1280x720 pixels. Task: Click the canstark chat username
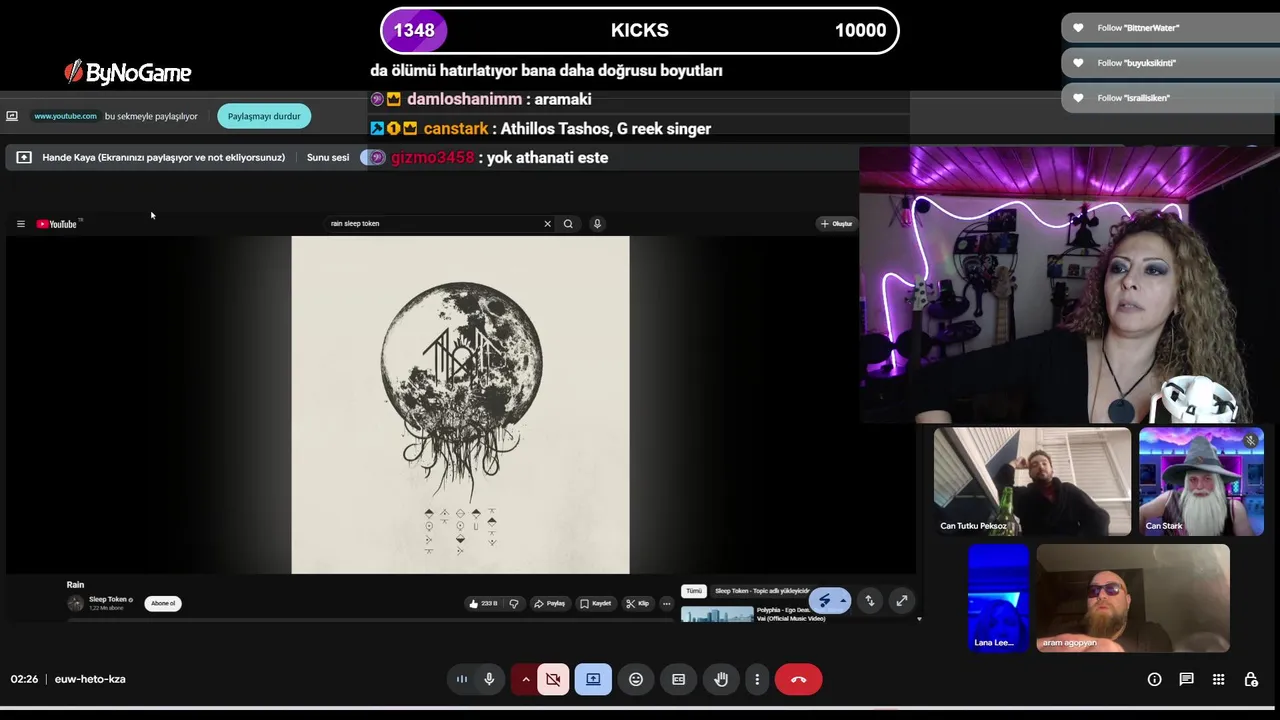(456, 128)
